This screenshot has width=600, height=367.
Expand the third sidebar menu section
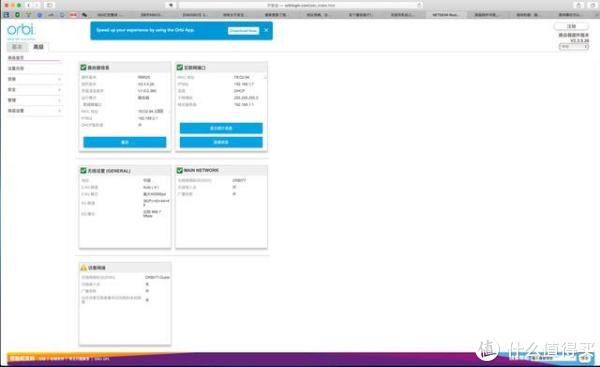[34, 79]
